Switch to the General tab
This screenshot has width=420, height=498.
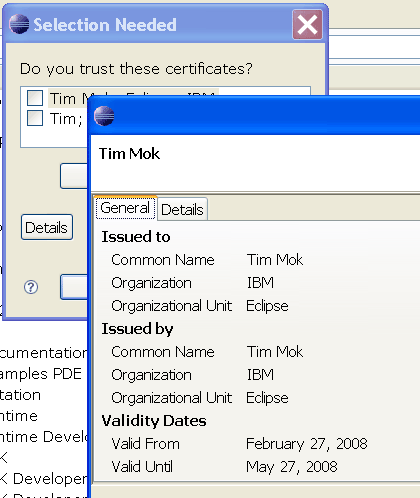pyautogui.click(x=125, y=208)
